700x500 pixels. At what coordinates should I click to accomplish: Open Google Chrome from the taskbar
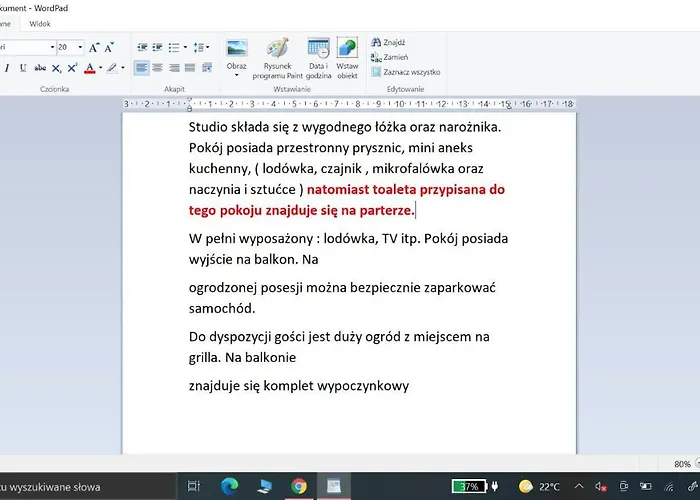(299, 486)
